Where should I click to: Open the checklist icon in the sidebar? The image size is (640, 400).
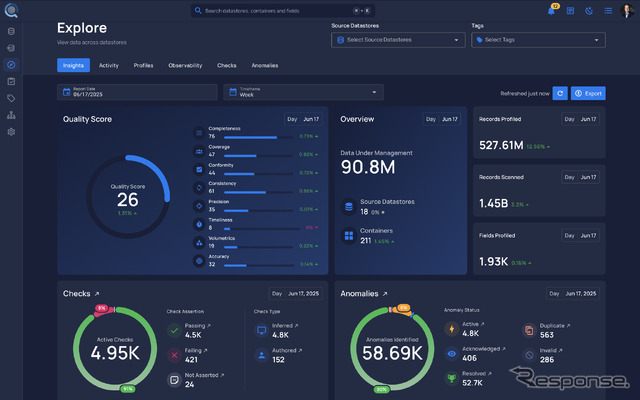pos(11,81)
